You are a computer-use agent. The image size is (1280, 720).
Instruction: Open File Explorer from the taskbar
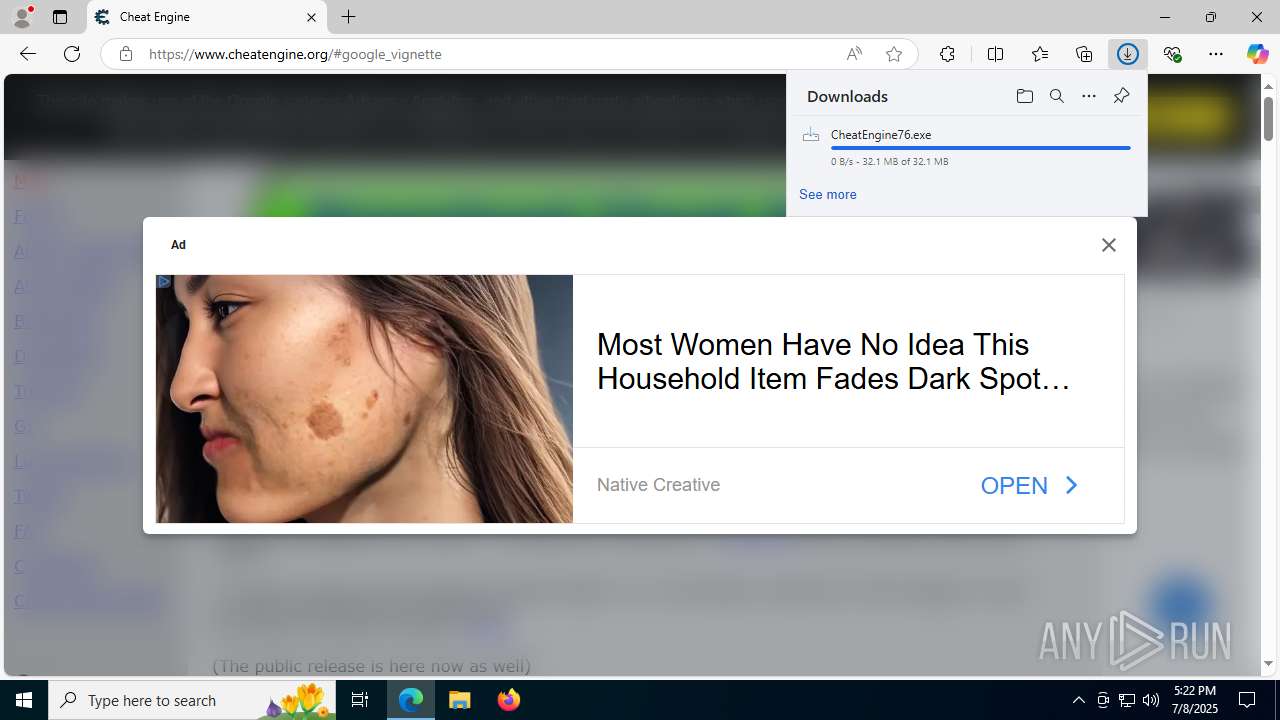[460, 700]
